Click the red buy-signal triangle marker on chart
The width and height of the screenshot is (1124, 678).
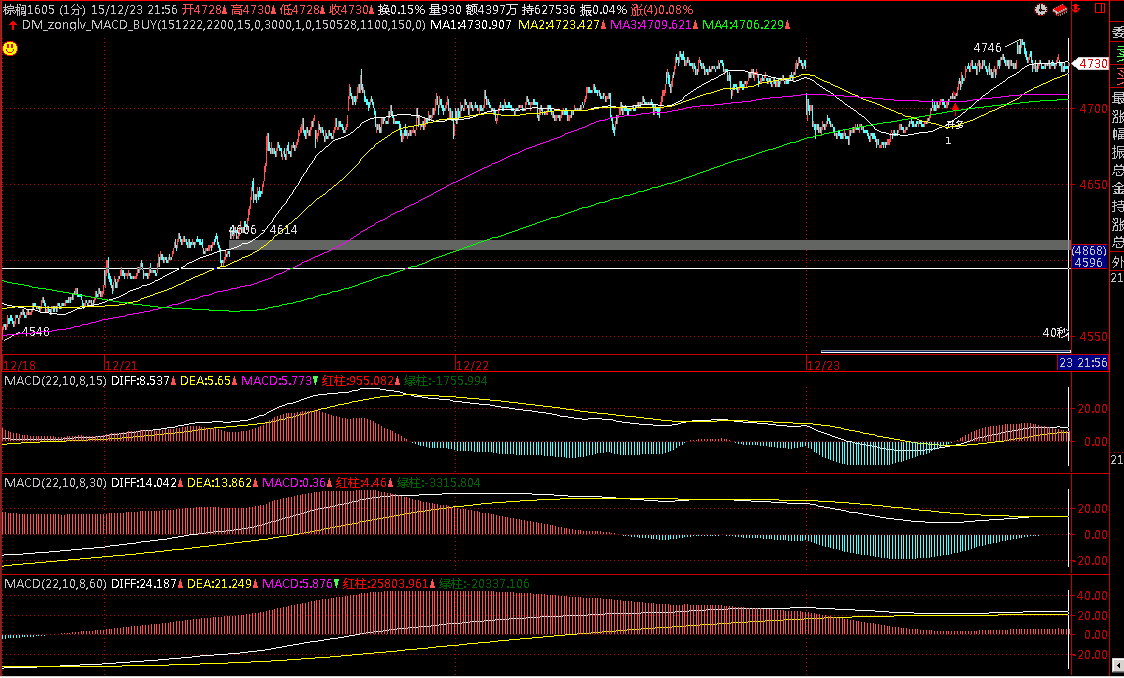point(955,106)
